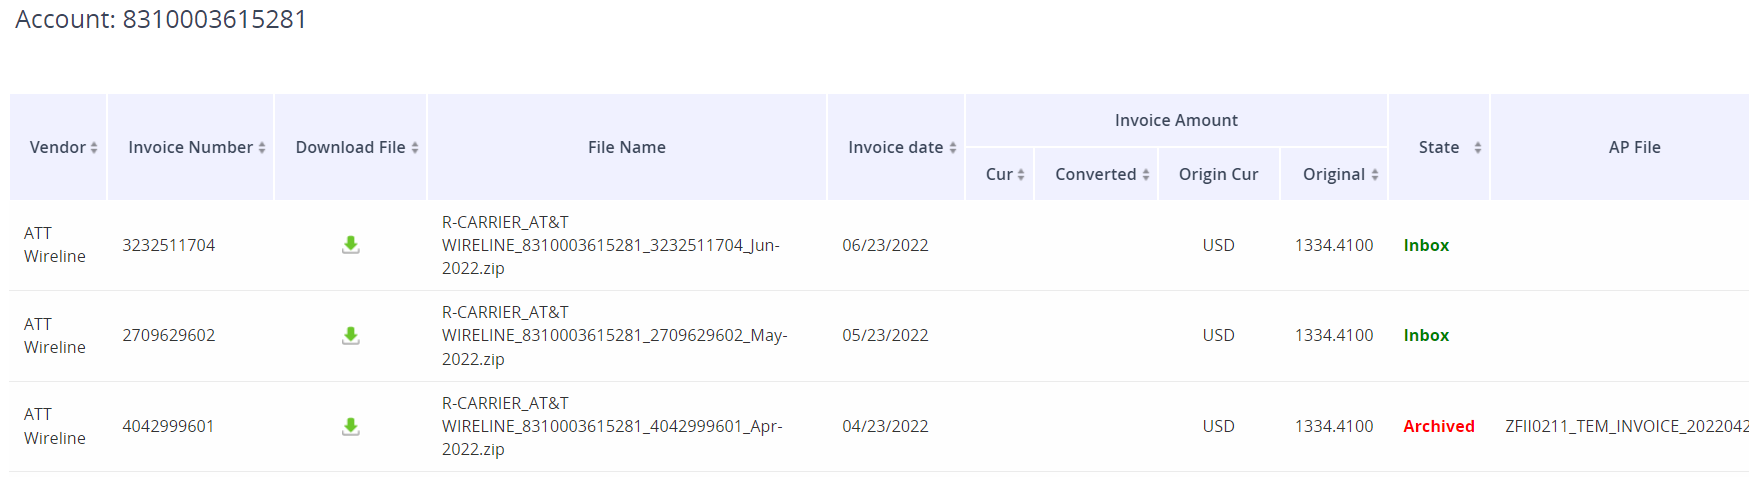Download the Apr-2022 invoice zip file

350,426
